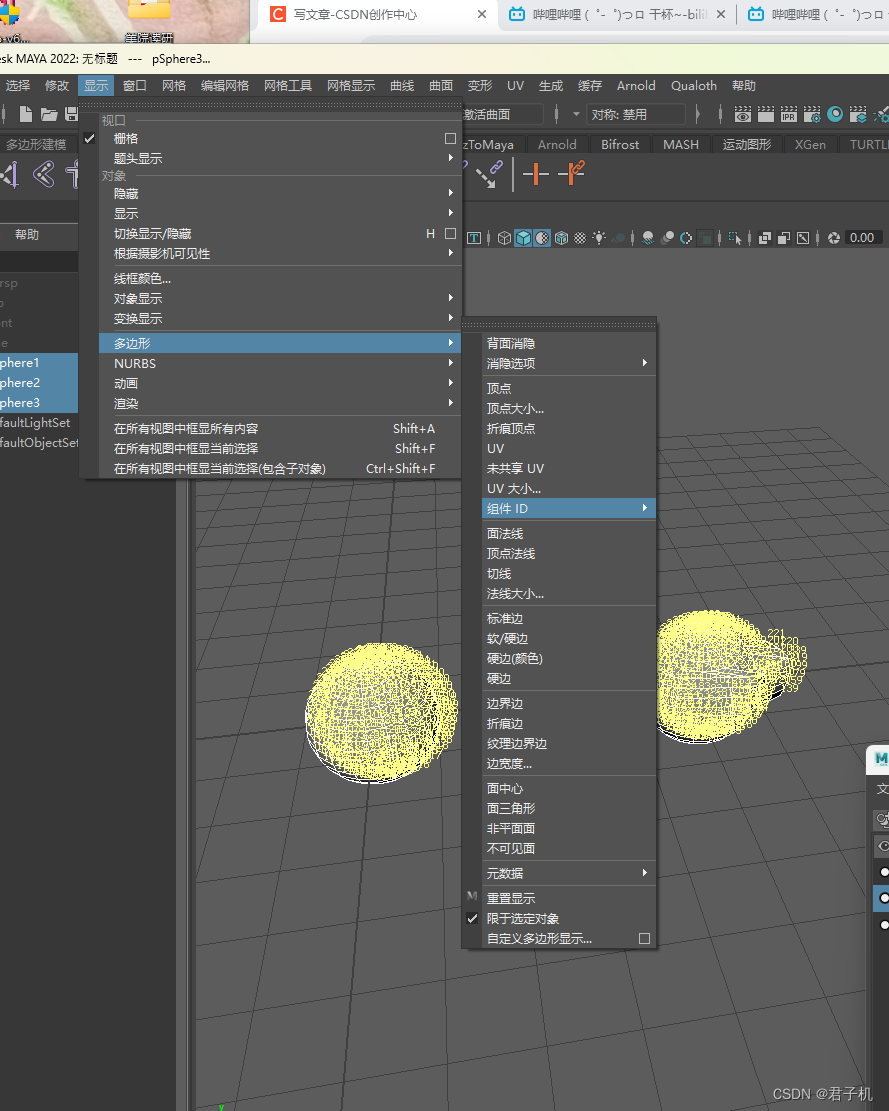This screenshot has width=889, height=1111.
Task: Open the 对称: 禁用 symmetry dropdown
Action: click(x=638, y=114)
